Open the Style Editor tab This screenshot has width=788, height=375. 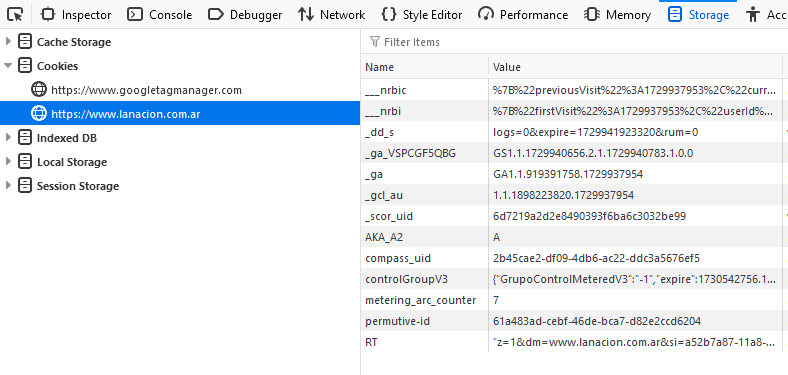[x=422, y=15]
